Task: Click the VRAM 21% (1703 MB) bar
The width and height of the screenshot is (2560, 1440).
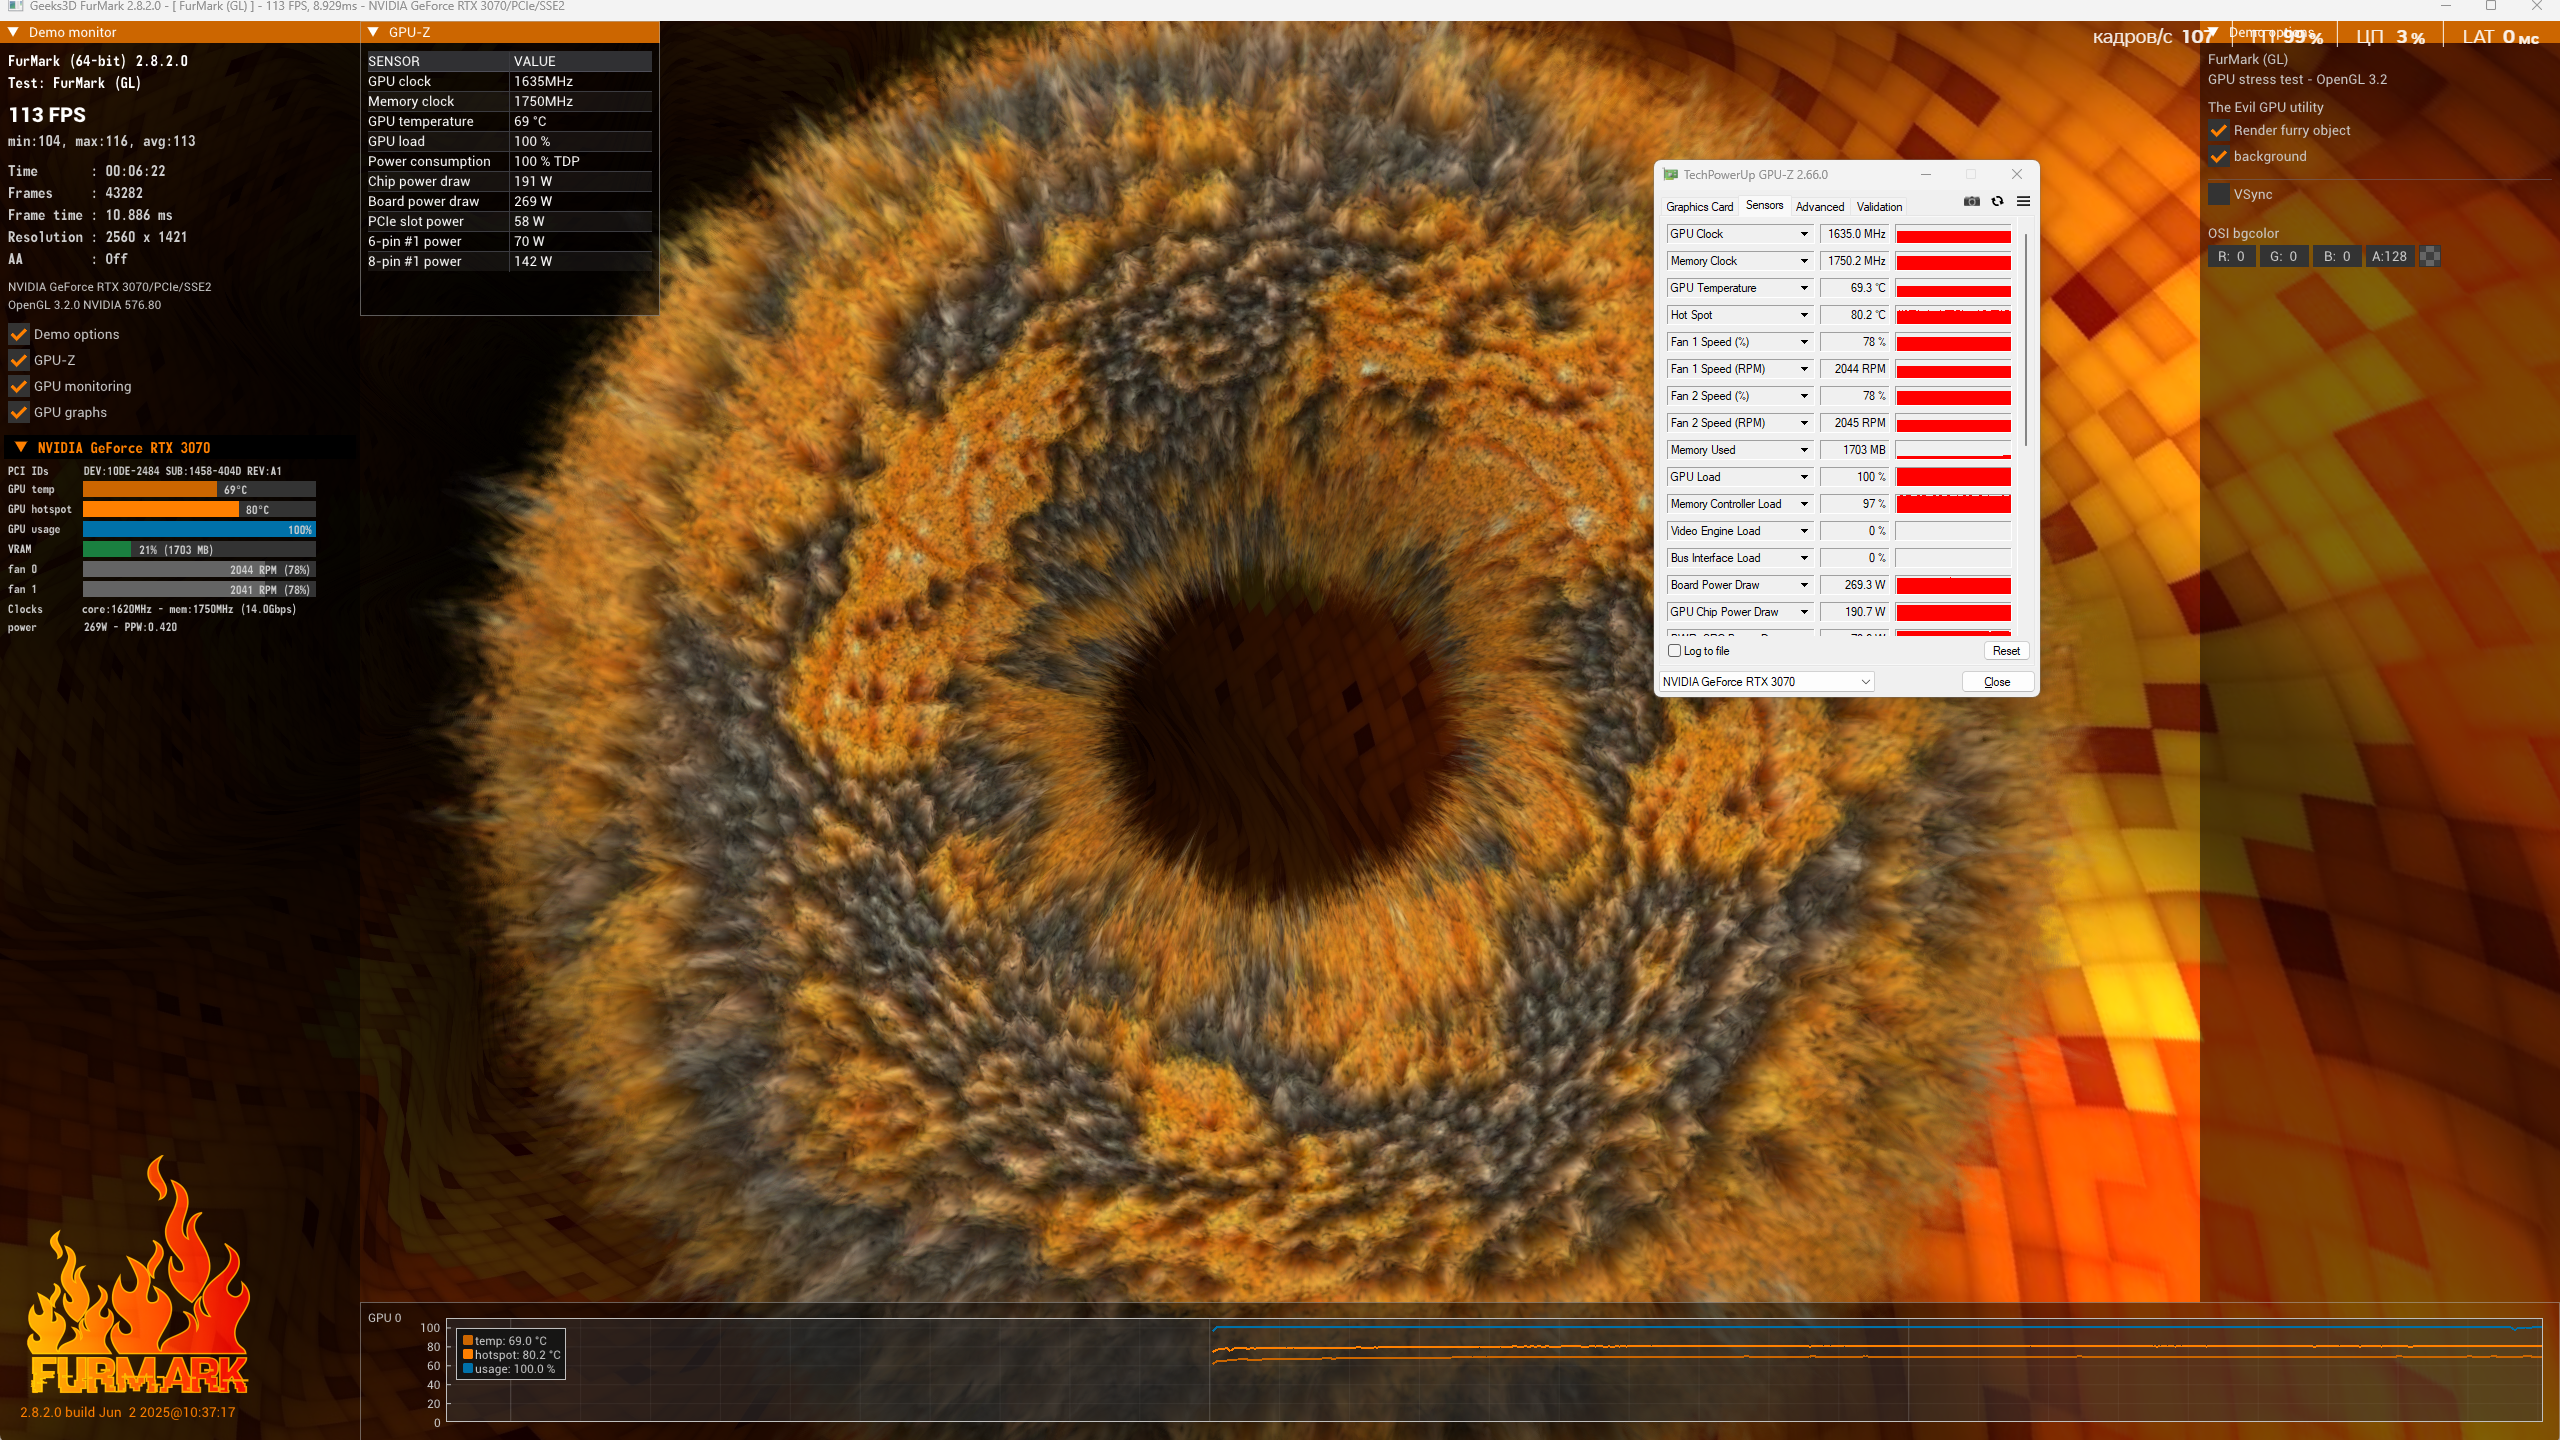Action: tap(199, 550)
